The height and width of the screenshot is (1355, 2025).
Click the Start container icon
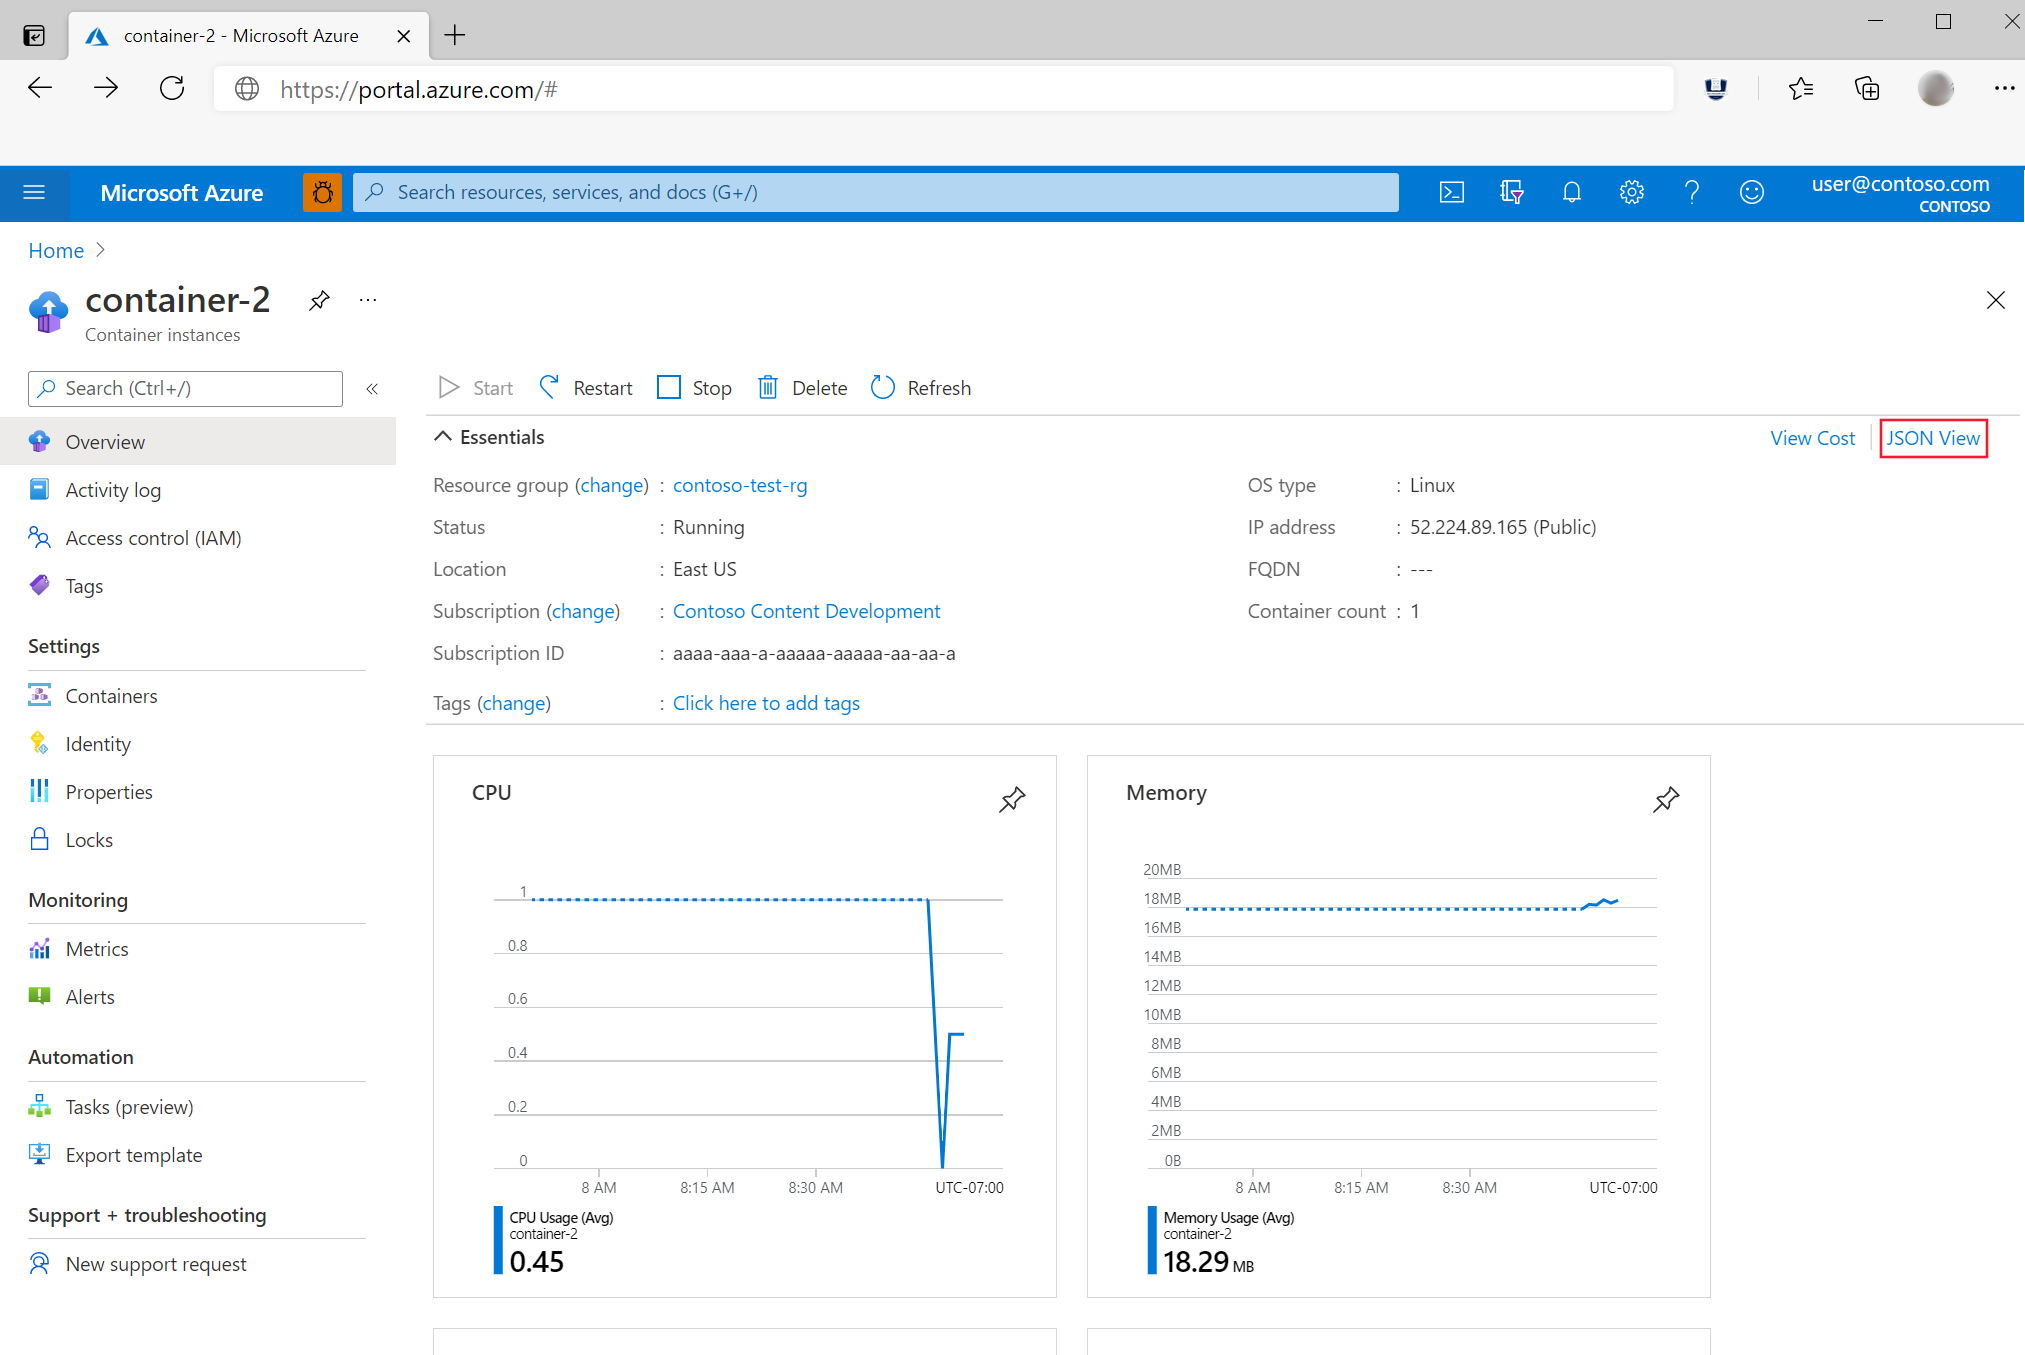point(451,389)
